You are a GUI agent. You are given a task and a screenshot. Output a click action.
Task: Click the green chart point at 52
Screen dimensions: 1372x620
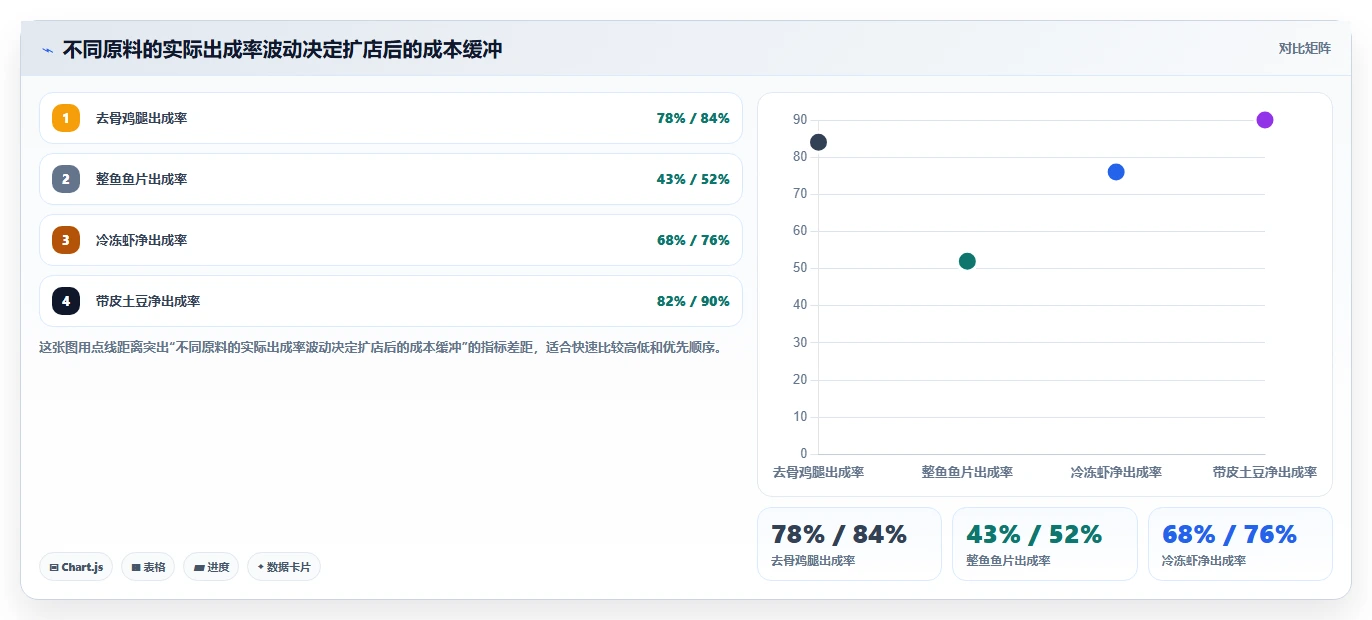tap(967, 261)
